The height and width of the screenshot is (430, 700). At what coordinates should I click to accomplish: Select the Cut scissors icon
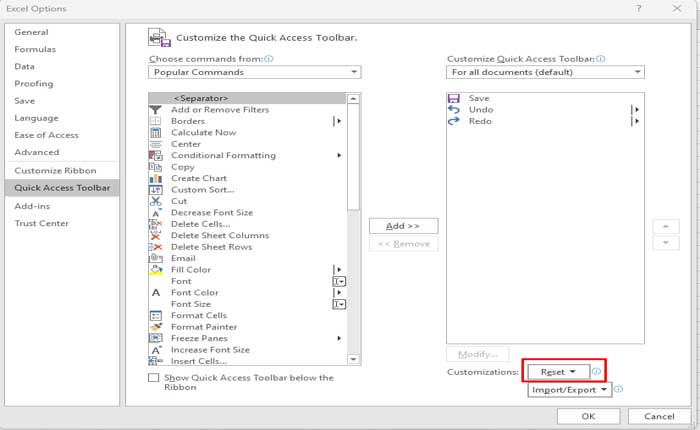[x=155, y=201]
